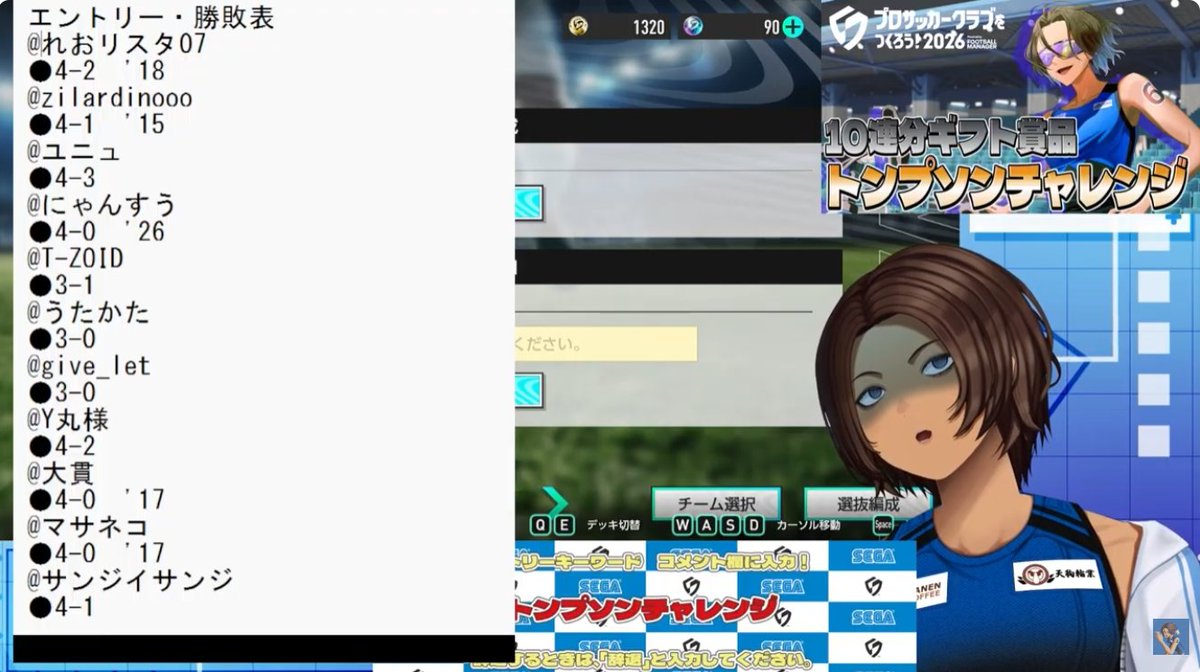Click the トンプソンチャレンジ title at top right
The width and height of the screenshot is (1200, 672).
tap(1005, 185)
